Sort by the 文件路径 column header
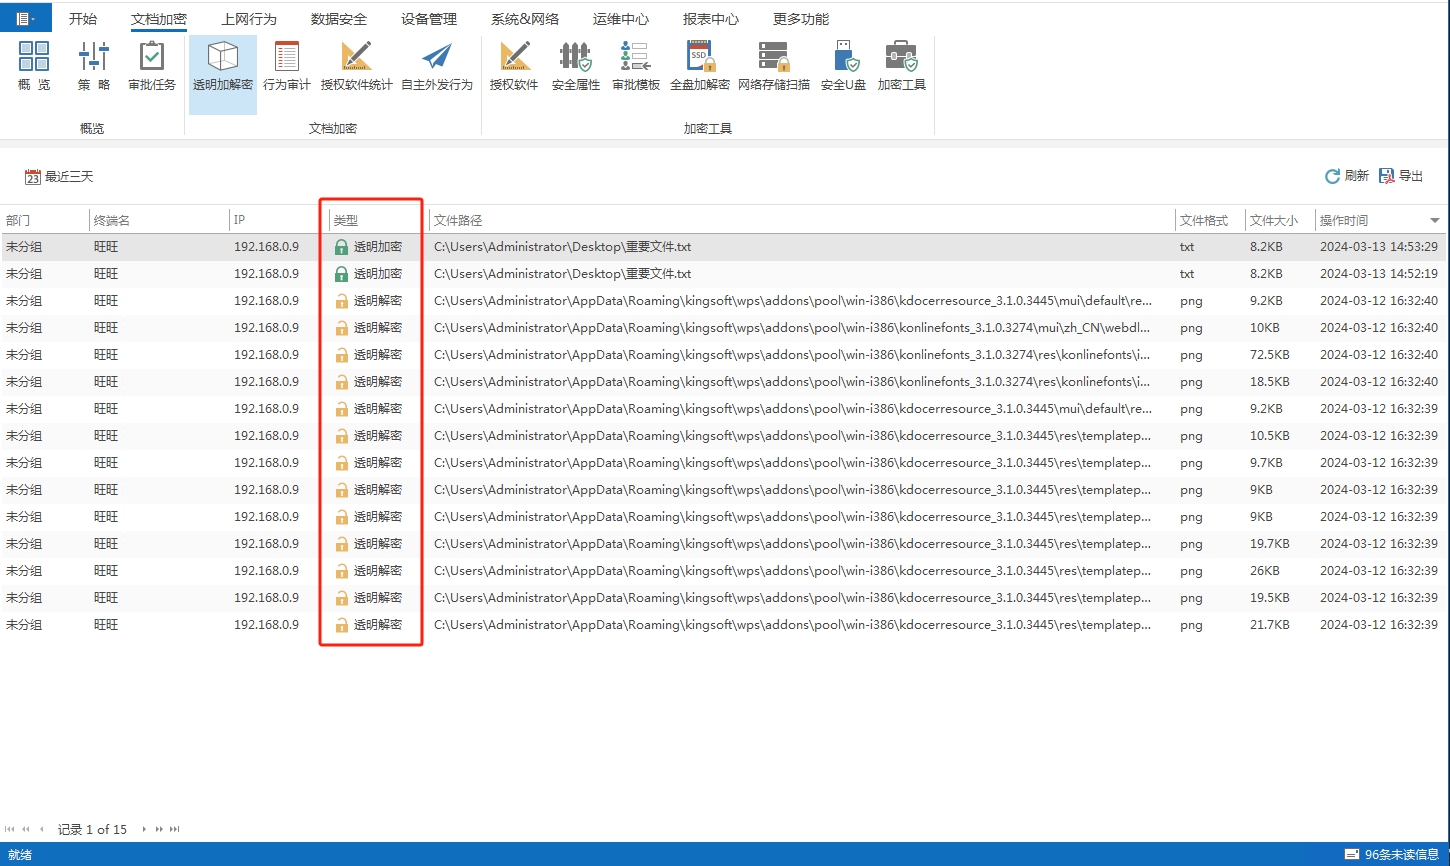This screenshot has width=1450, height=866. click(458, 220)
